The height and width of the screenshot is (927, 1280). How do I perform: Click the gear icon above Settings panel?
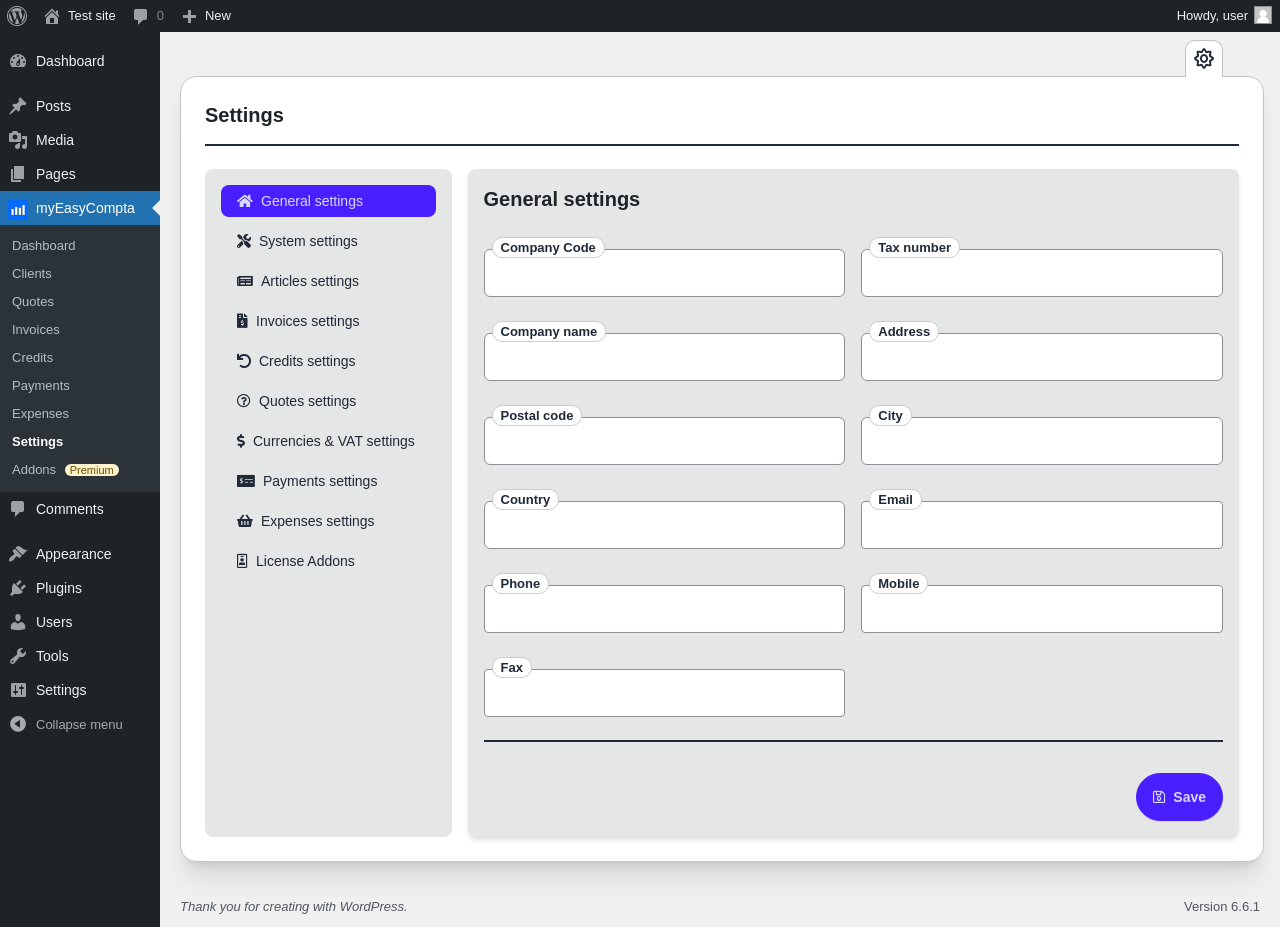click(1204, 59)
